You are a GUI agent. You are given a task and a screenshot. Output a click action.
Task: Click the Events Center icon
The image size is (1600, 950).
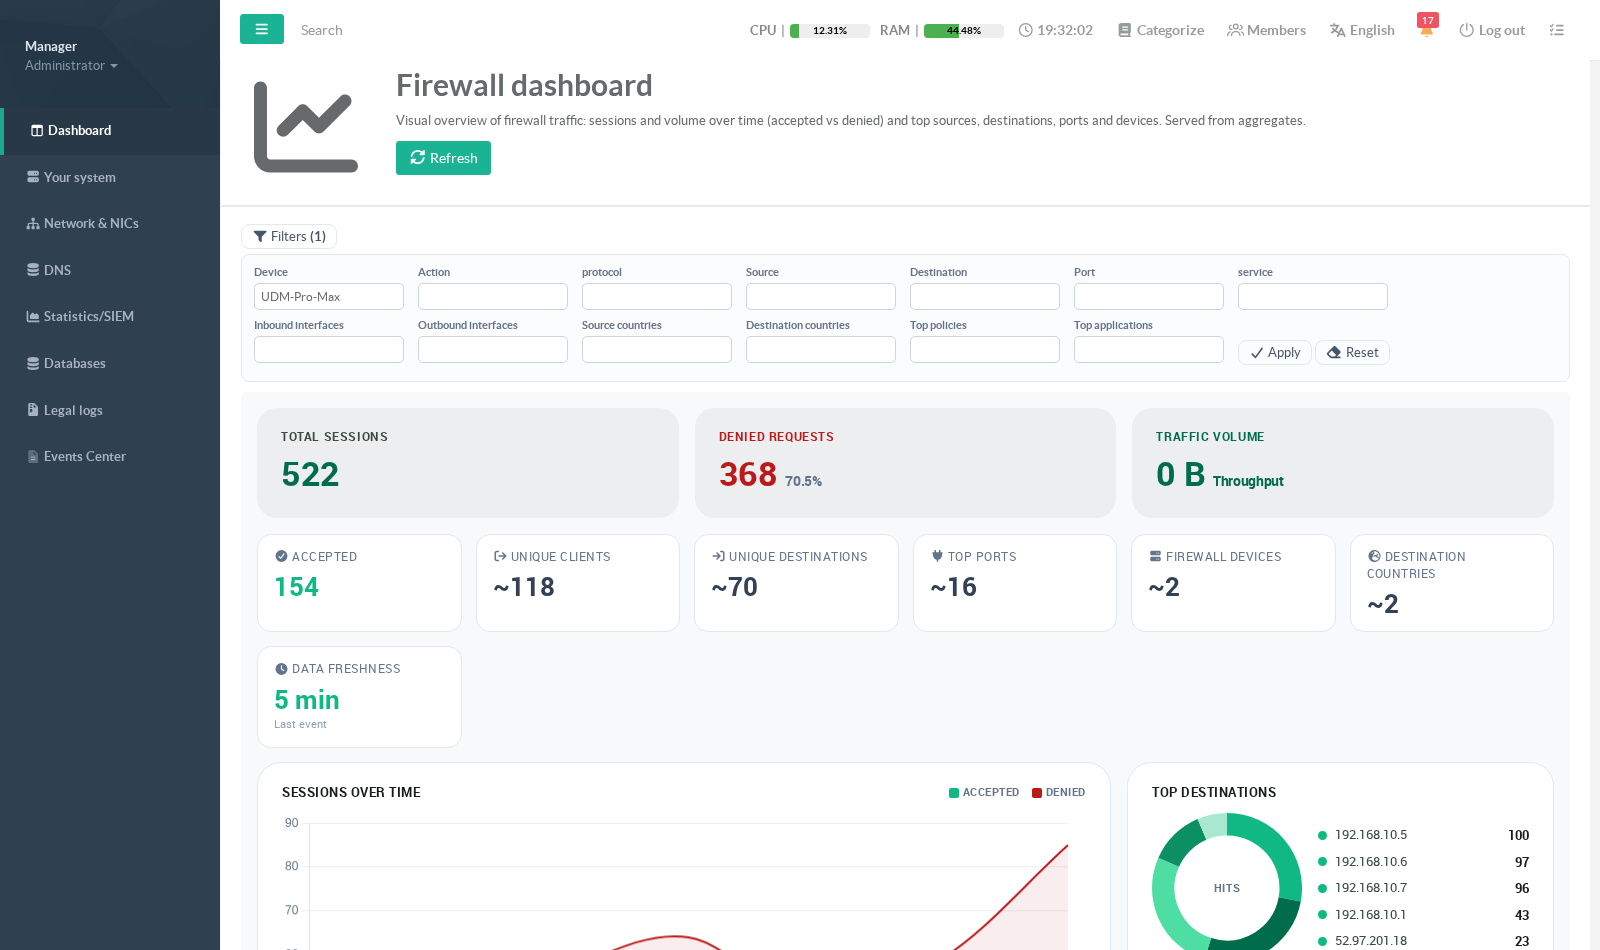pos(33,457)
